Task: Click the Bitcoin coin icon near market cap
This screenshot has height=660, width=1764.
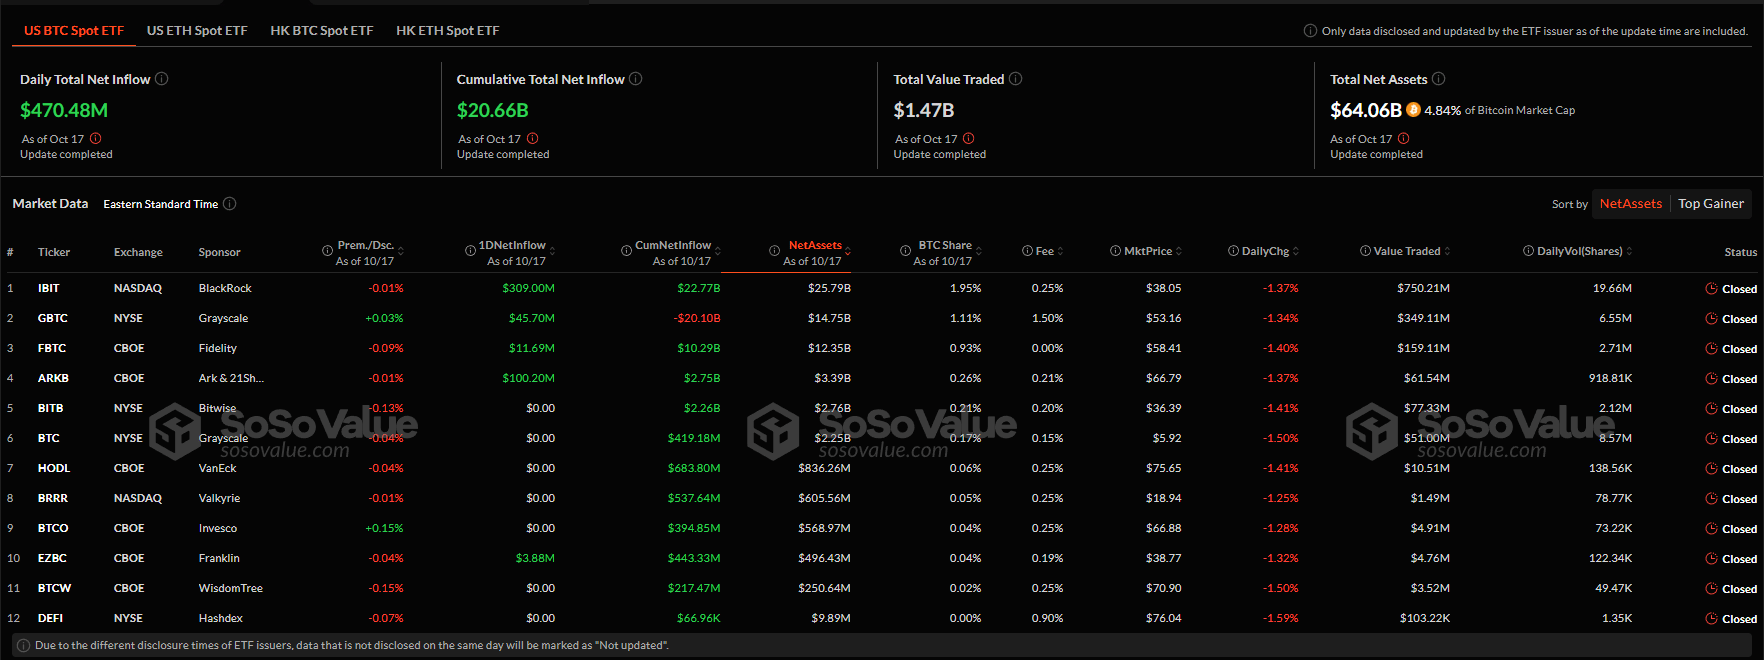Action: 1414,110
